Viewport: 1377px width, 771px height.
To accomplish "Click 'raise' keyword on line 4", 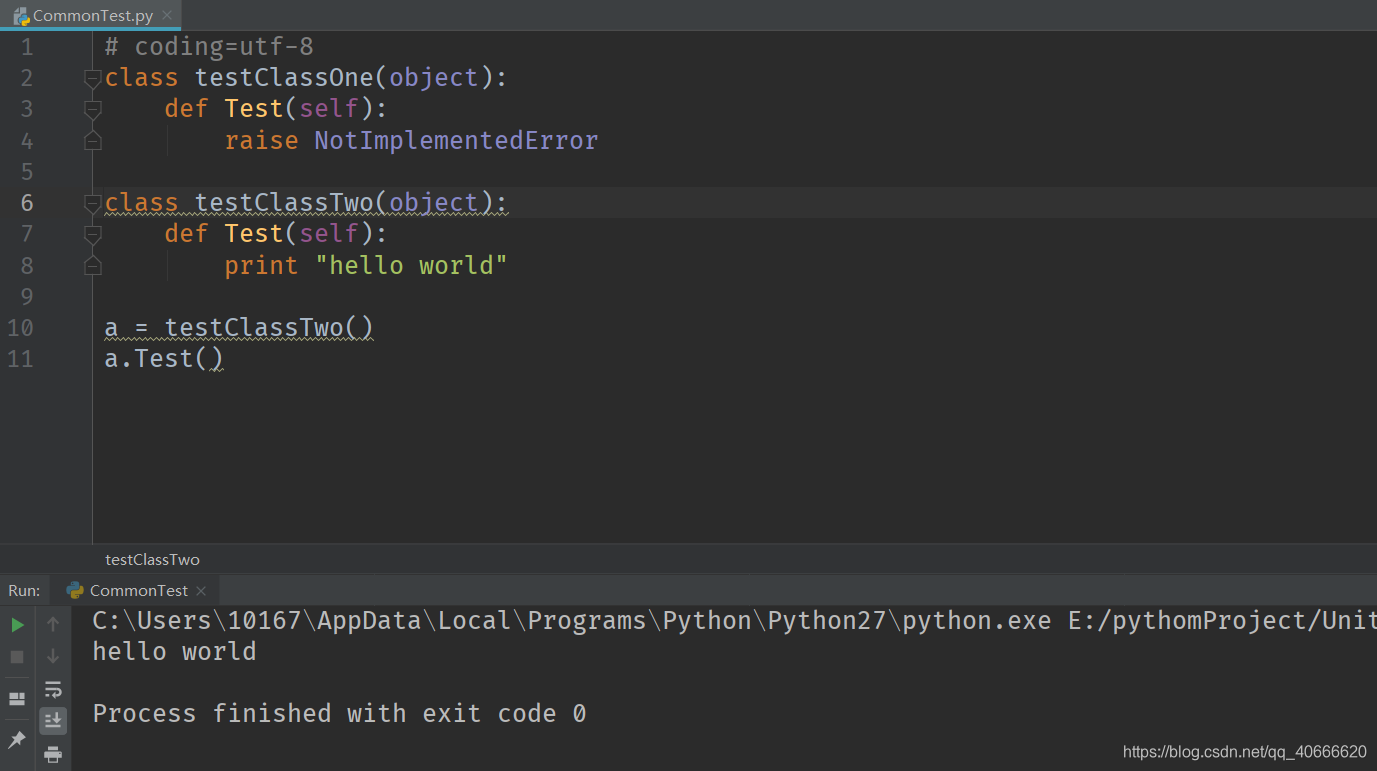I will click(261, 140).
